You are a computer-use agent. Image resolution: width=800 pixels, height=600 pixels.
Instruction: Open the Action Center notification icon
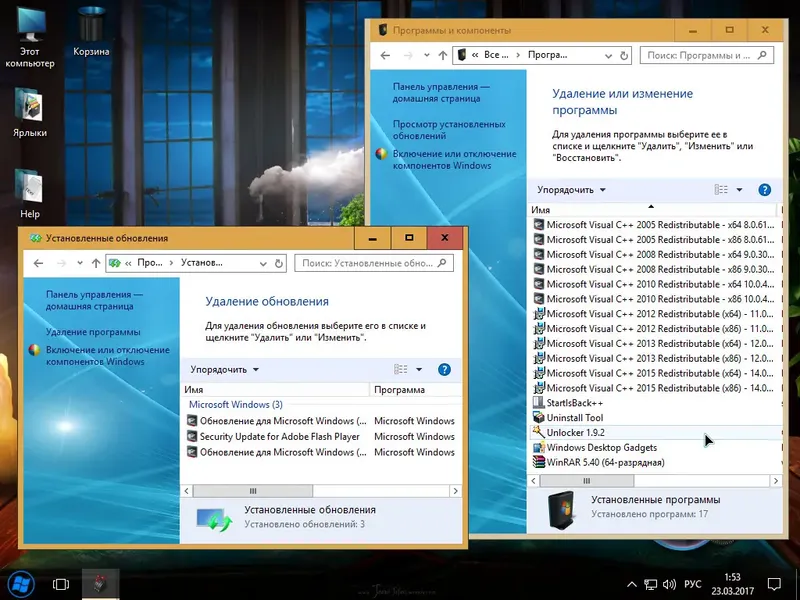pos(774,584)
